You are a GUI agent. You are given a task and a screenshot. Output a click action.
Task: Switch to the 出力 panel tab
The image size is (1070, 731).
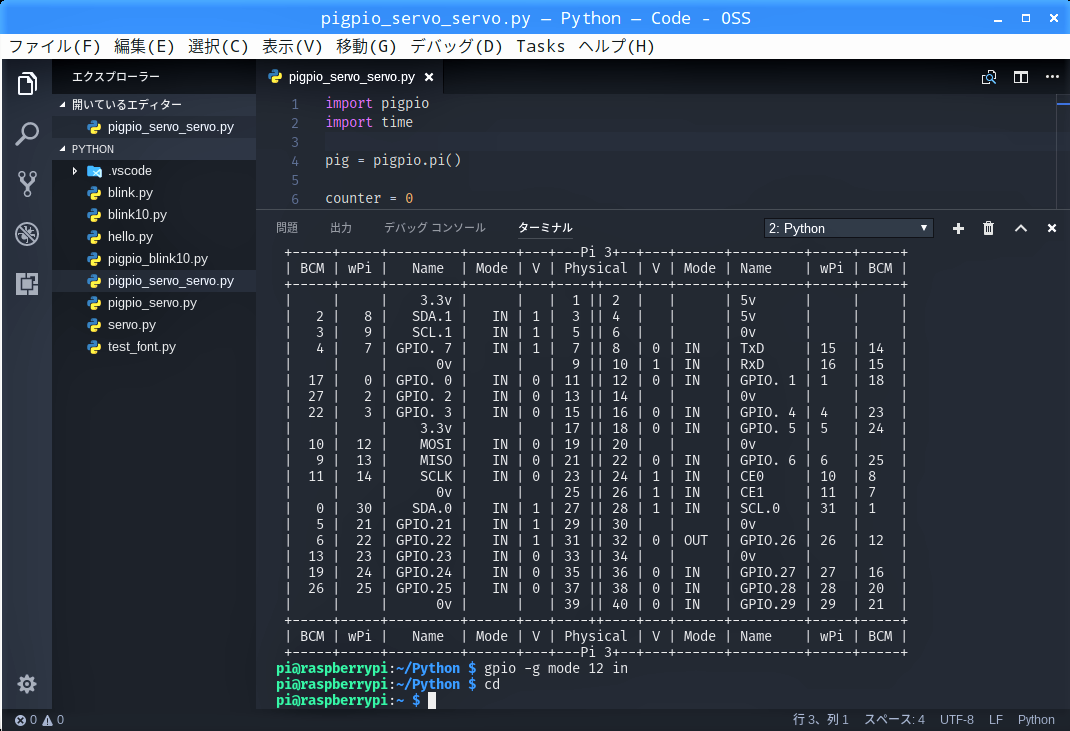click(341, 228)
